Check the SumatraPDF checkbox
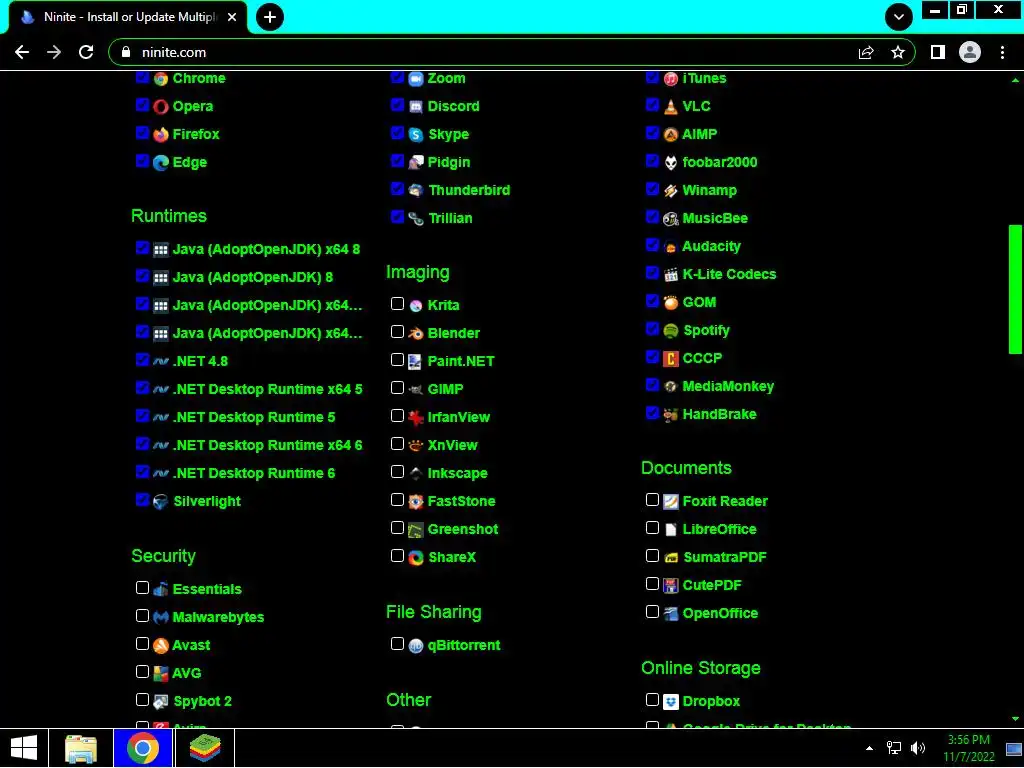Image resolution: width=1024 pixels, height=768 pixels. coord(652,556)
